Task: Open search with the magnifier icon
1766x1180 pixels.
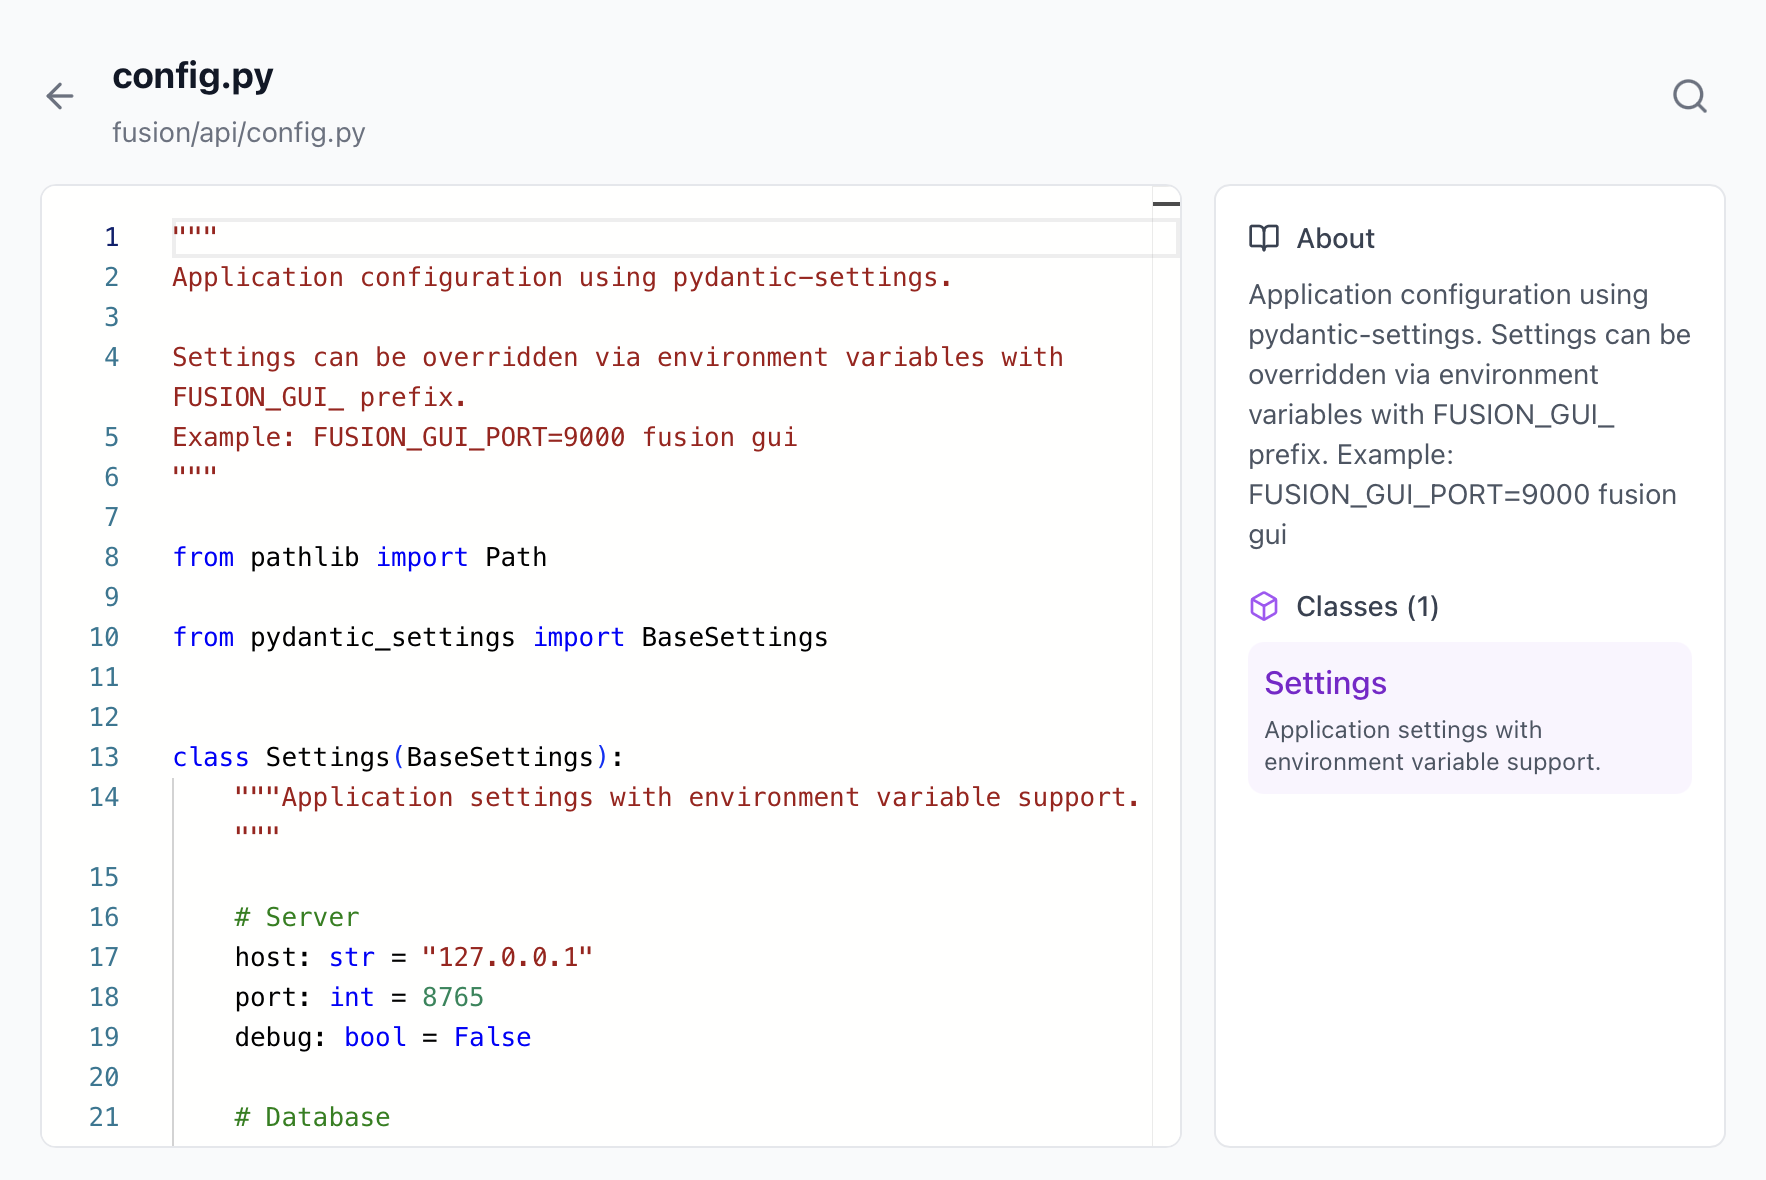Action: 1689,96
